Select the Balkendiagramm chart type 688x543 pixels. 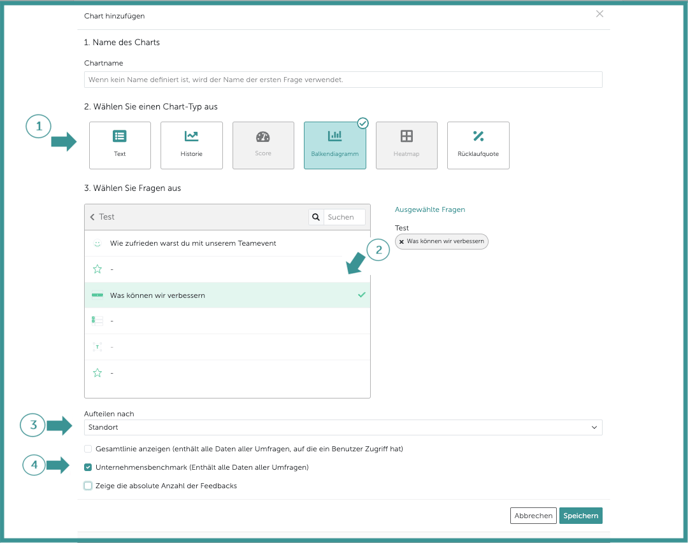pos(335,145)
